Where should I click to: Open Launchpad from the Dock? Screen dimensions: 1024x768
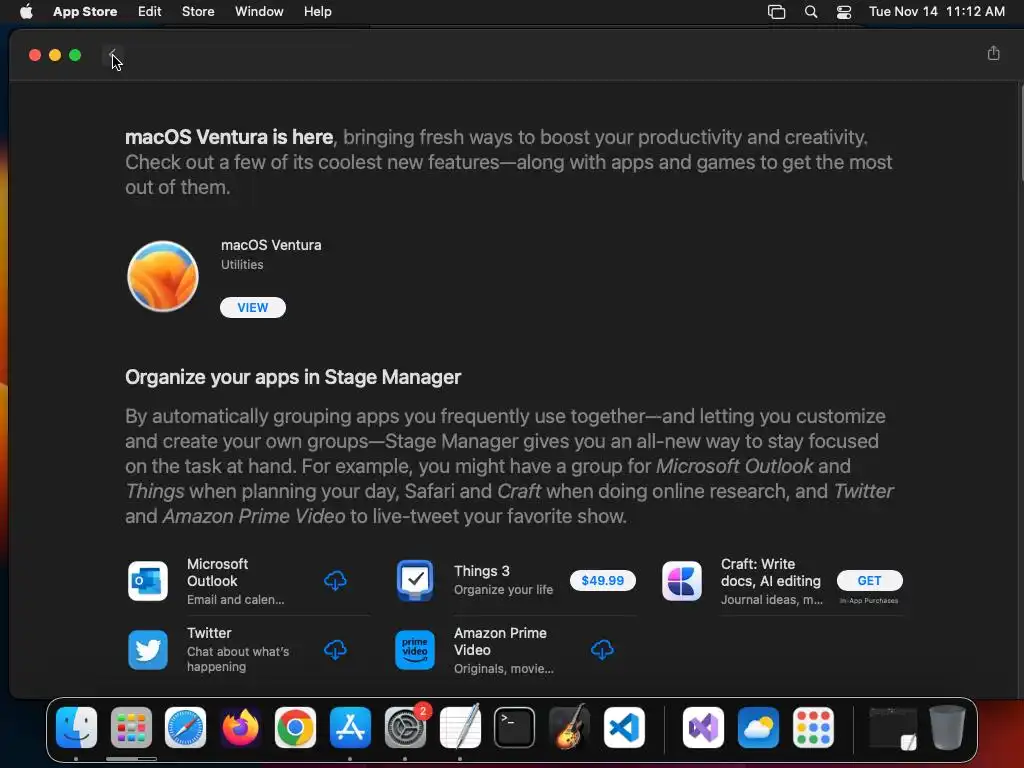(x=131, y=727)
